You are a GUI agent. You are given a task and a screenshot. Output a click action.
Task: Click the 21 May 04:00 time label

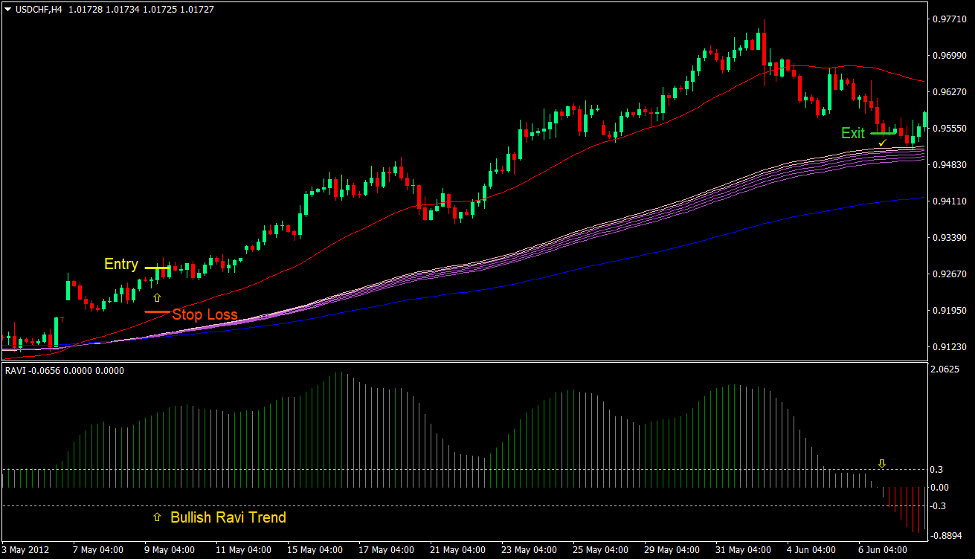[x=457, y=550]
